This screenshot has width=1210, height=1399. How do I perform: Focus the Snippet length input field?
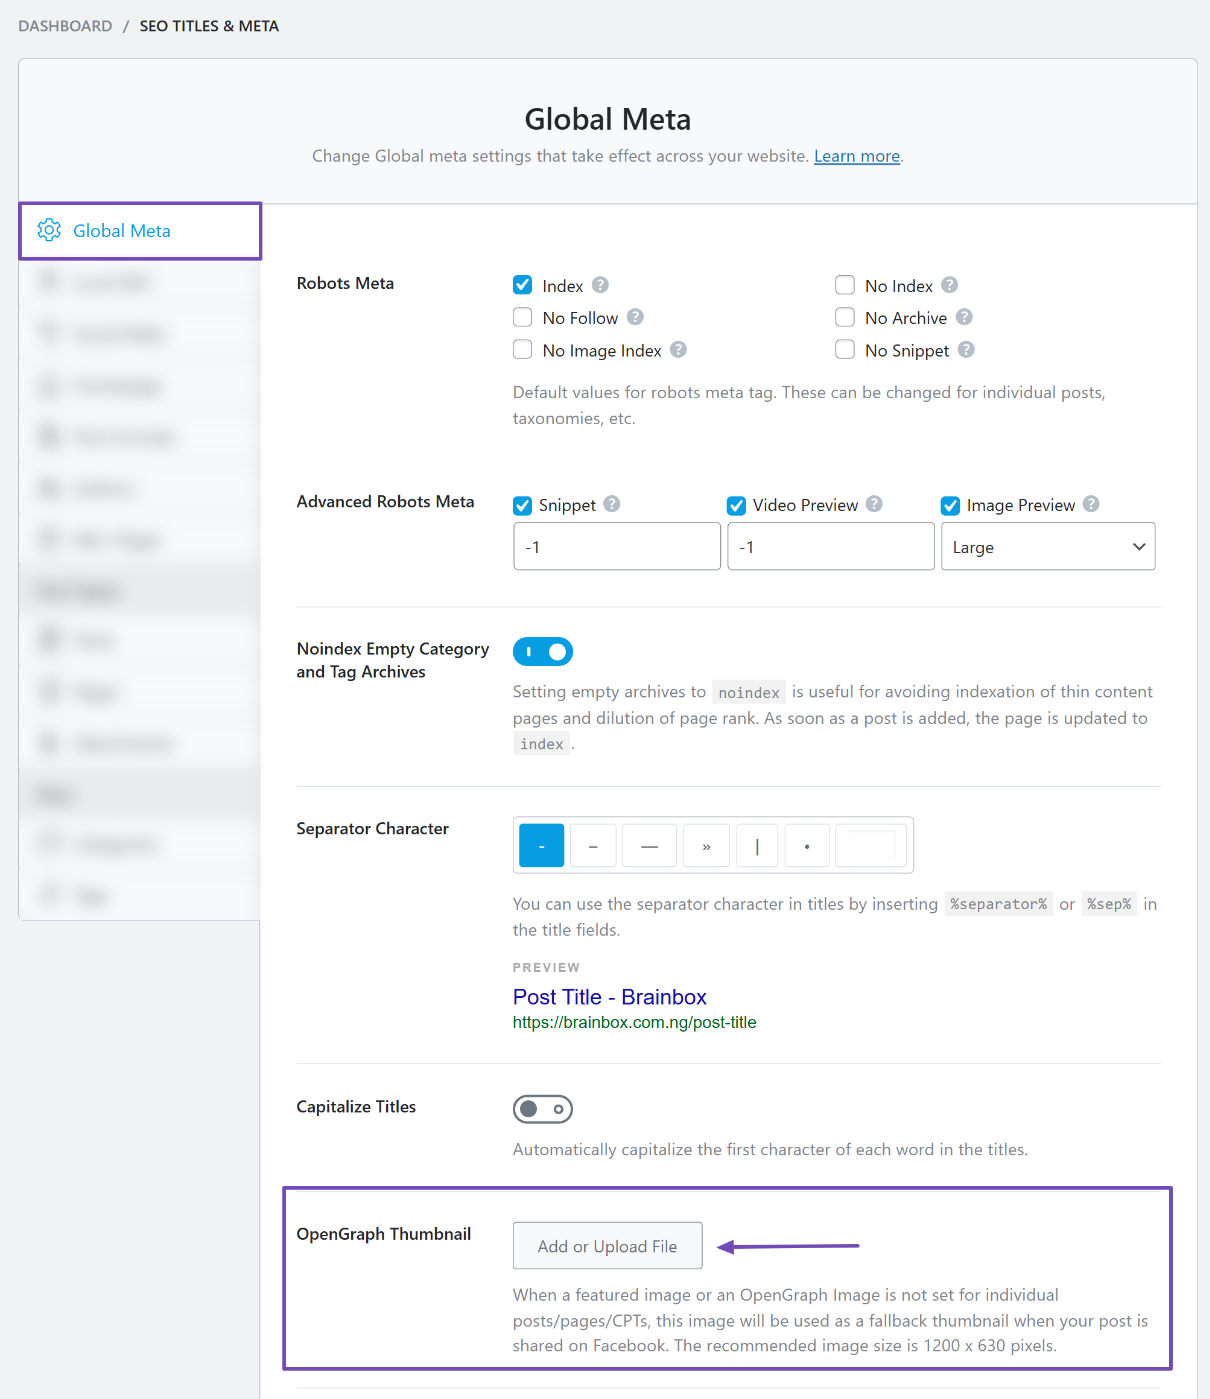(x=617, y=547)
